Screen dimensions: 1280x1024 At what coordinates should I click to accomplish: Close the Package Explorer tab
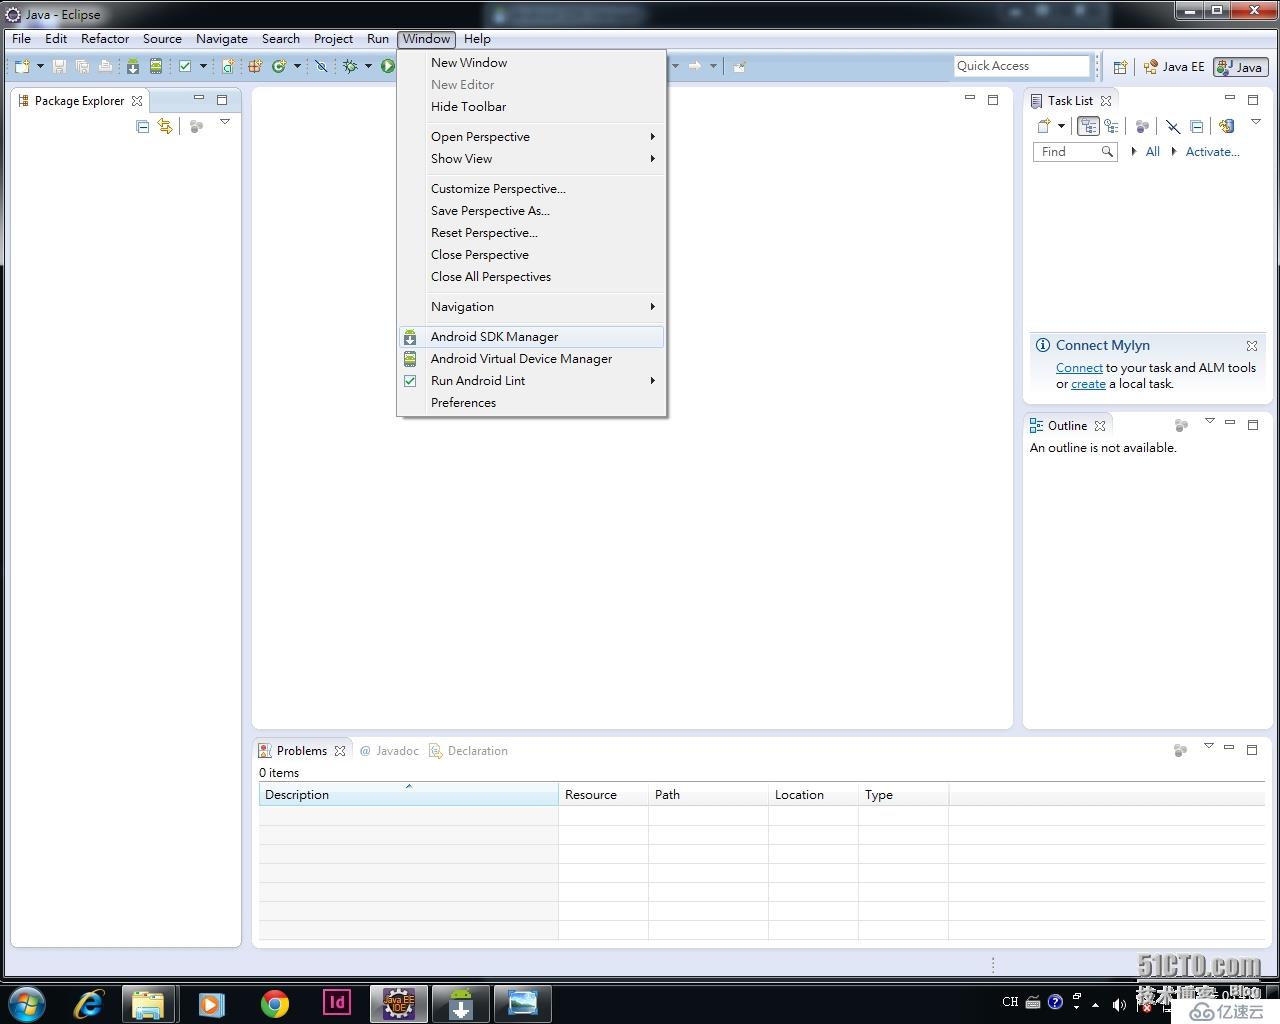pos(137,101)
